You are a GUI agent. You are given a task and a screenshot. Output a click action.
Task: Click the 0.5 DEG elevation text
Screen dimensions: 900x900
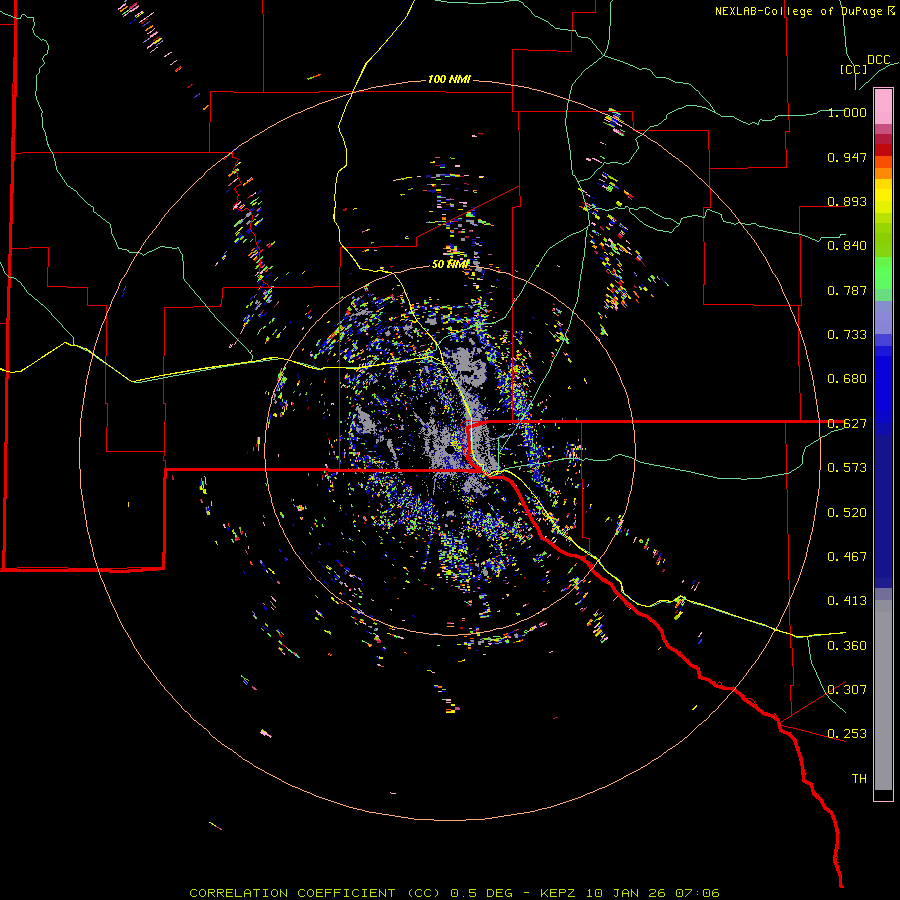(481, 893)
